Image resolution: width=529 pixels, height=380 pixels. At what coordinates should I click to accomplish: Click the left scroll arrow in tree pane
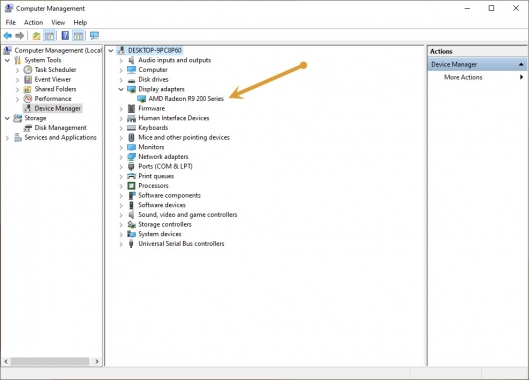tap(6, 361)
